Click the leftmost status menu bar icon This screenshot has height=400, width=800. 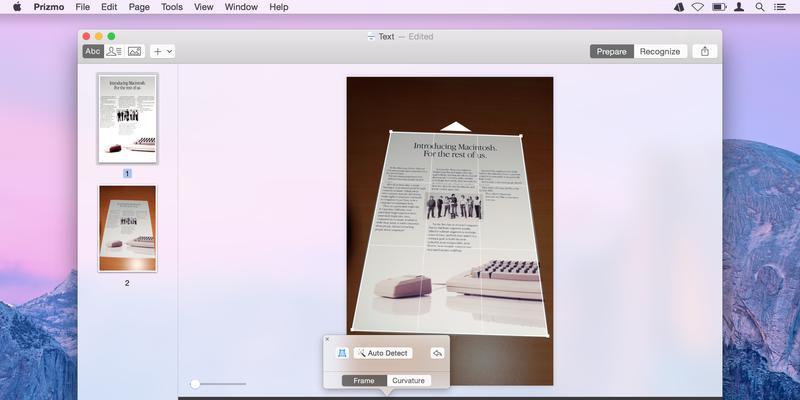click(x=679, y=7)
